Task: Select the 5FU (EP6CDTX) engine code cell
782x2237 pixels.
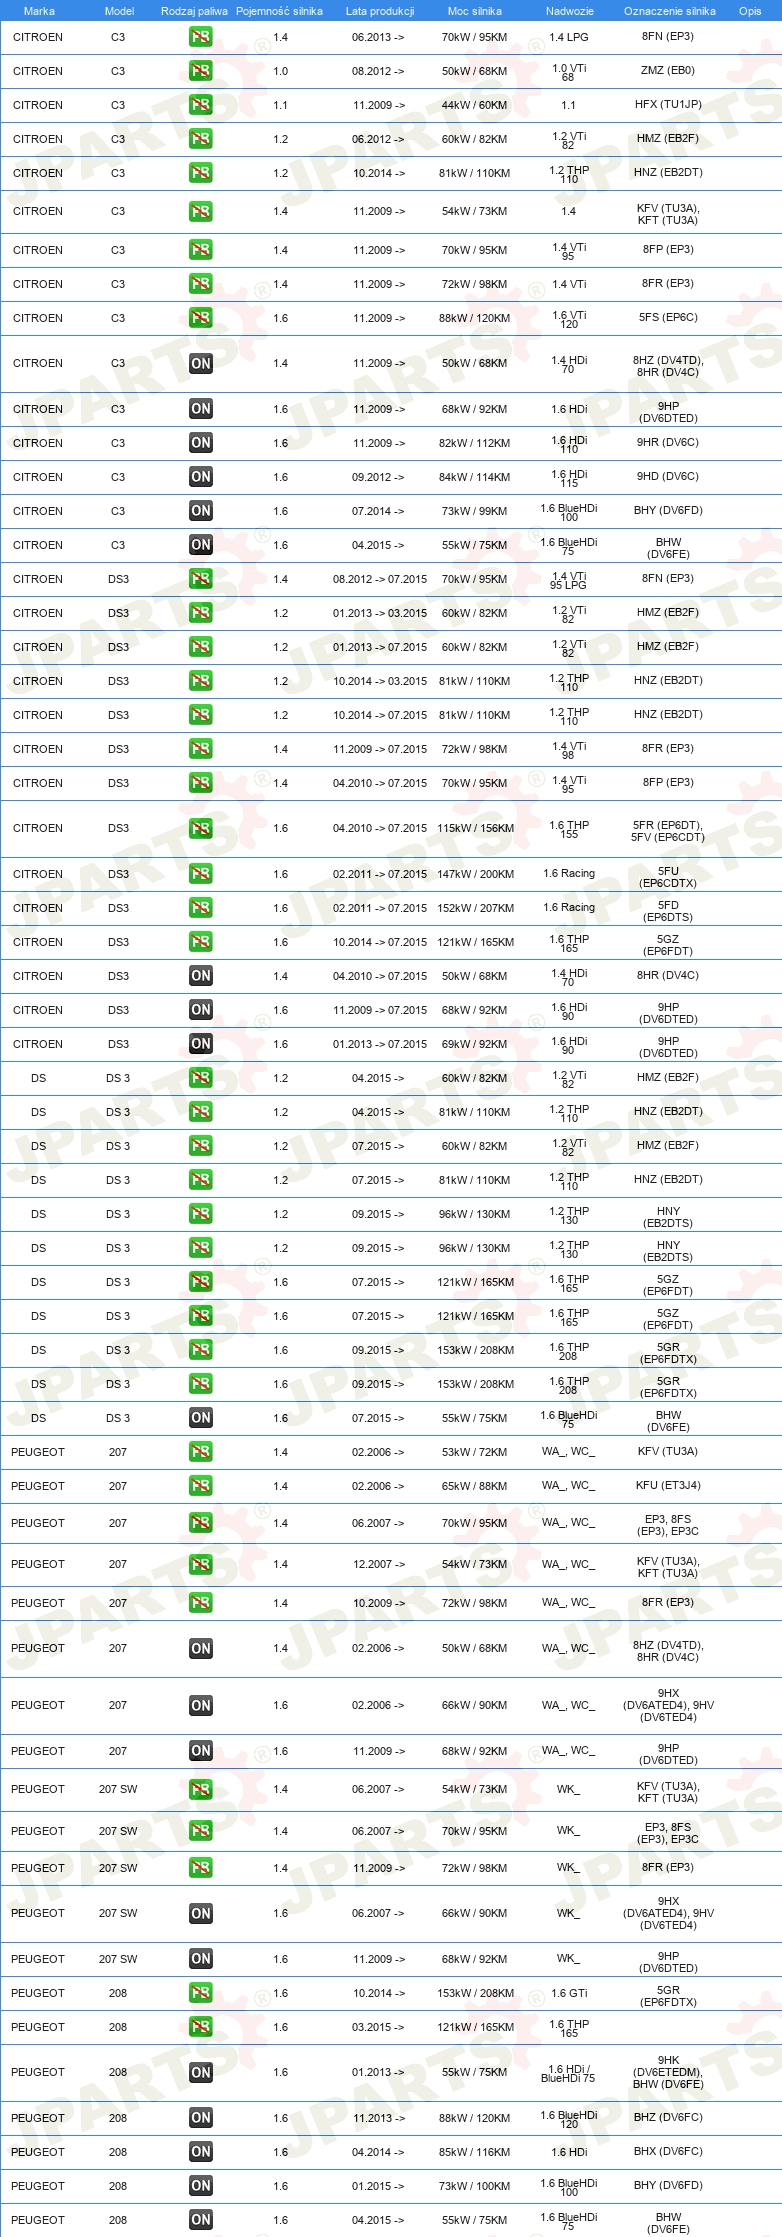Action: (668, 877)
